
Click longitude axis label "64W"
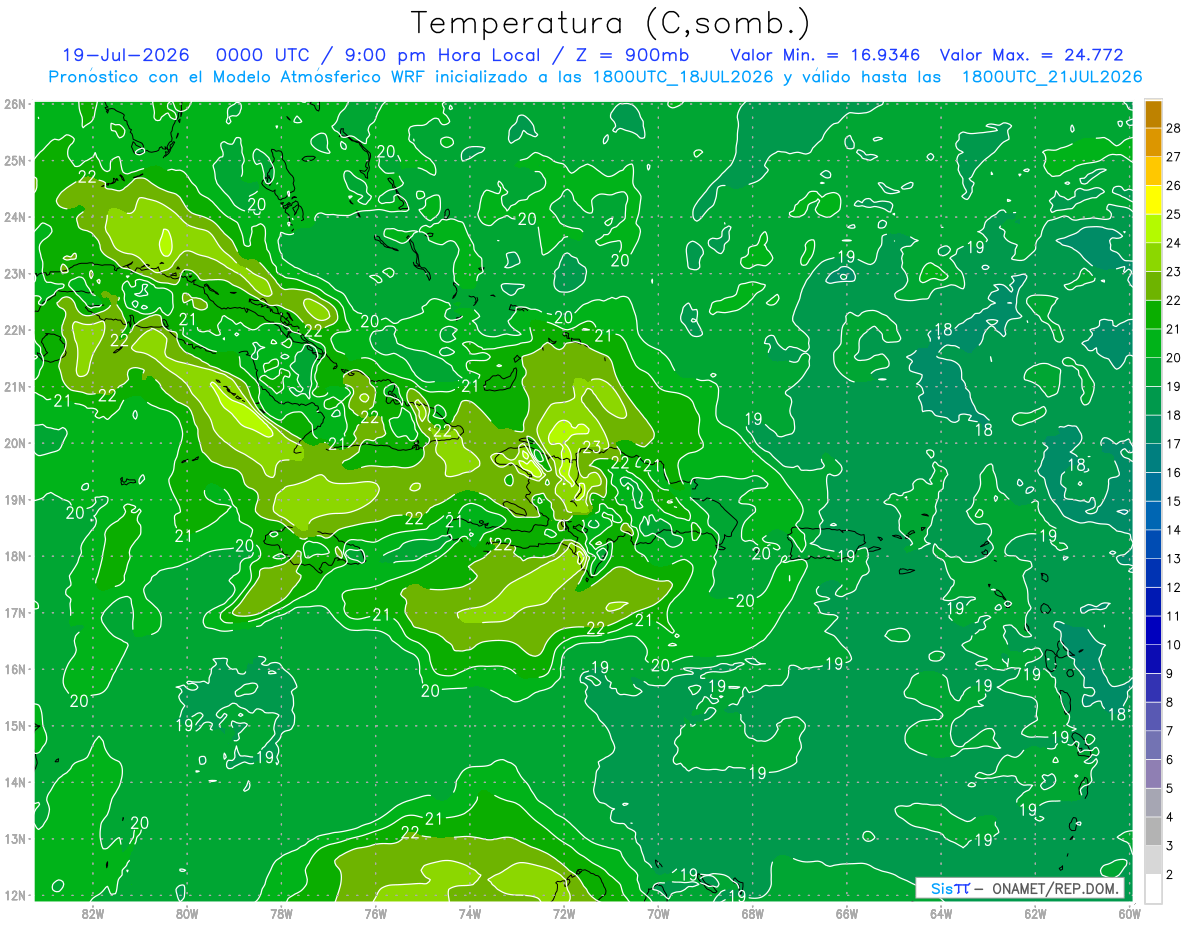pyautogui.click(x=941, y=913)
